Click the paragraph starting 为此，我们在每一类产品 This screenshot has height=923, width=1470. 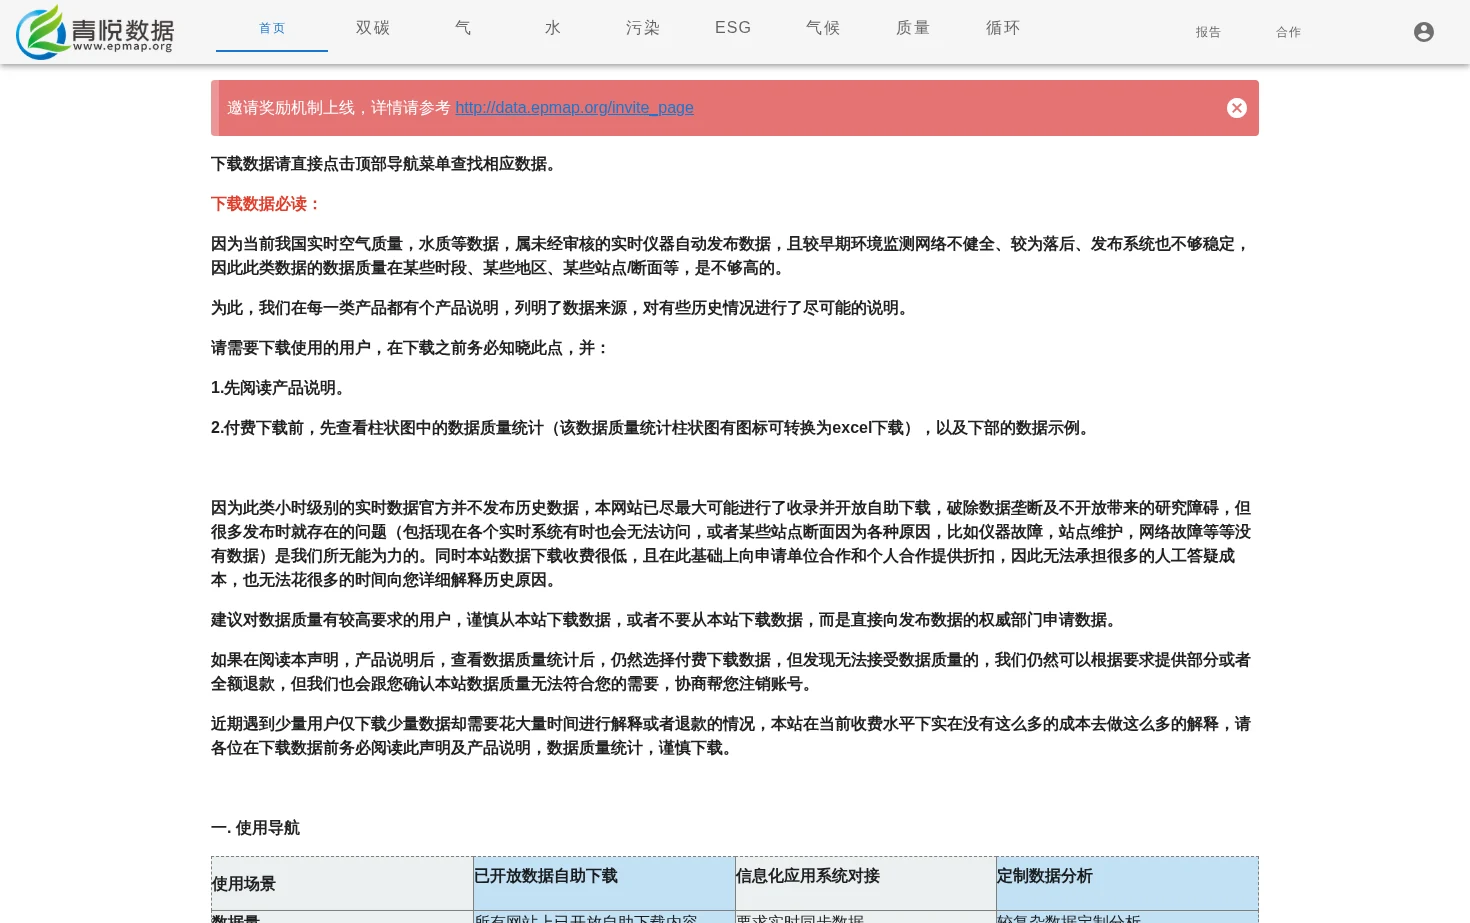[563, 308]
